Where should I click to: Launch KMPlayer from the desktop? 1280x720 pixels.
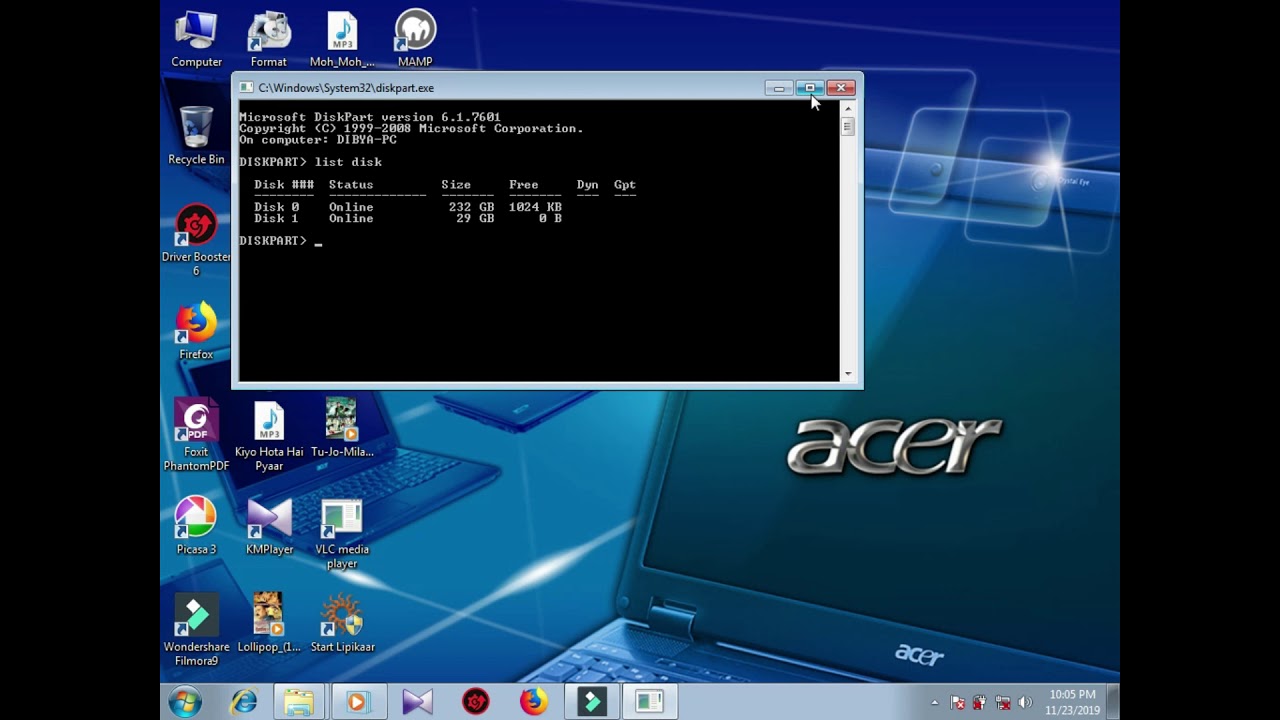(269, 525)
